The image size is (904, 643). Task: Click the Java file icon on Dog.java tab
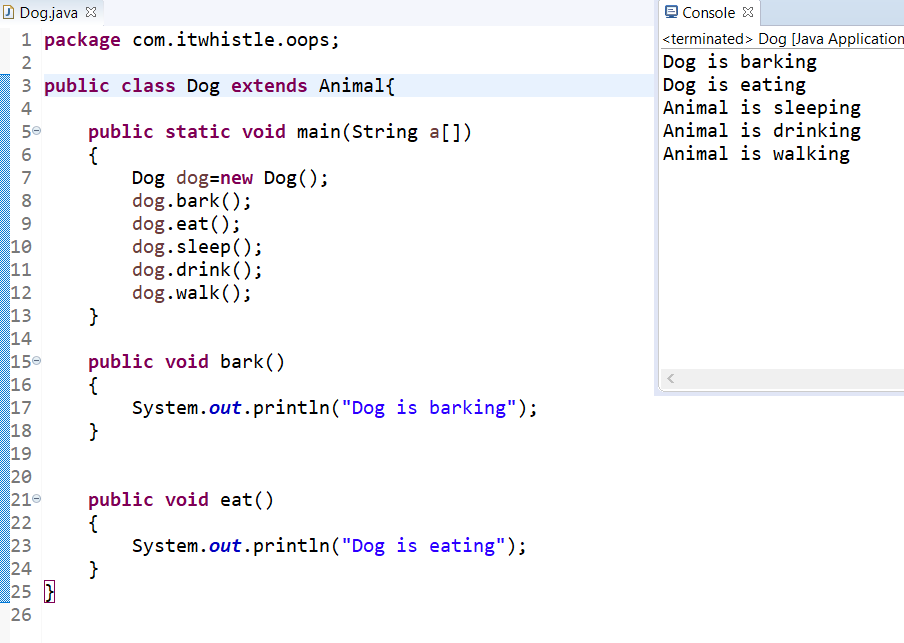click(x=10, y=13)
